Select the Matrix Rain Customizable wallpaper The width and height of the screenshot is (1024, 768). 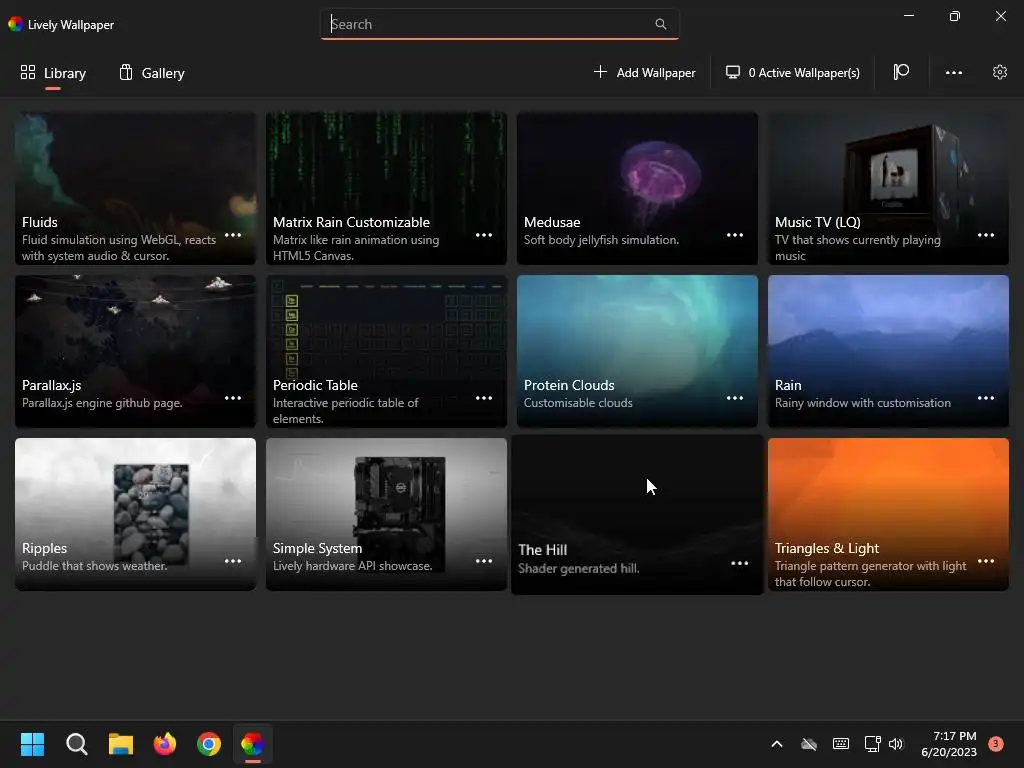(386, 188)
